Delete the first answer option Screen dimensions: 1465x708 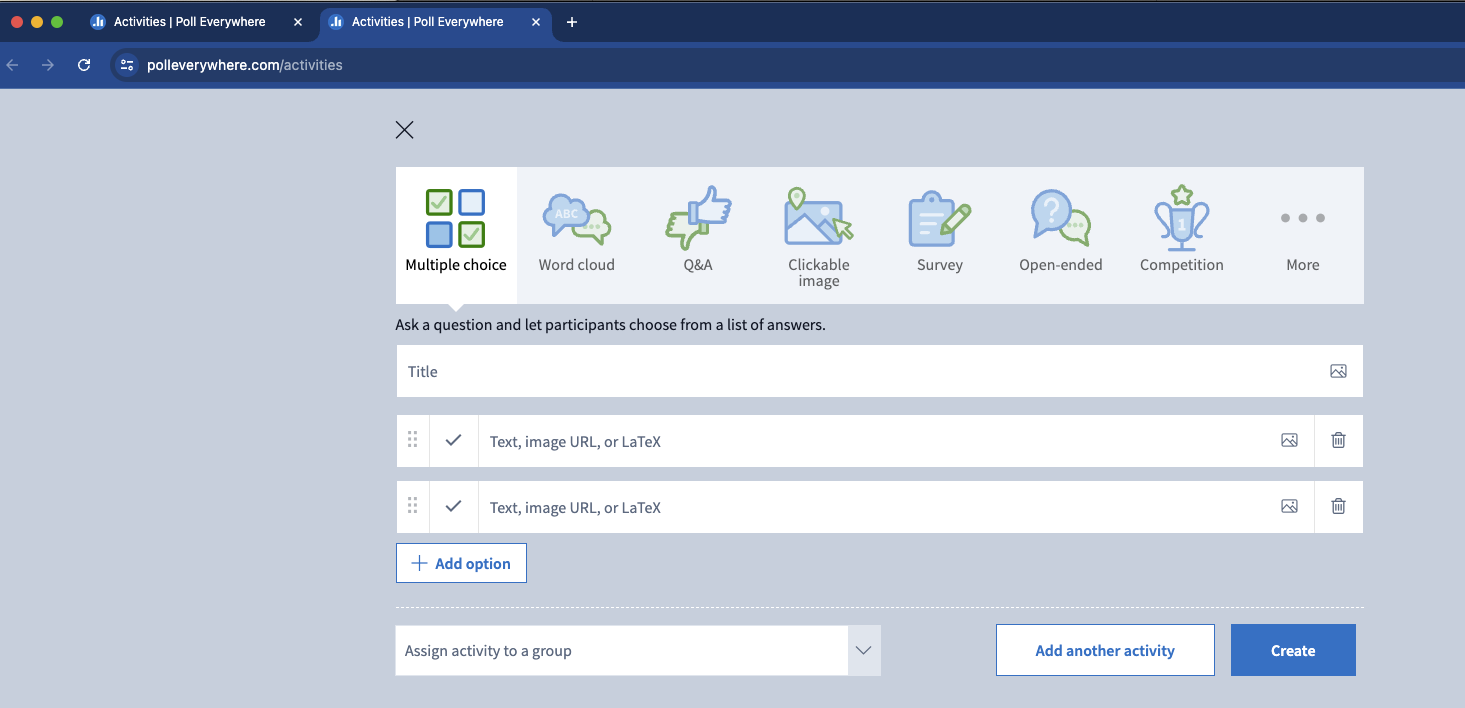1338,440
